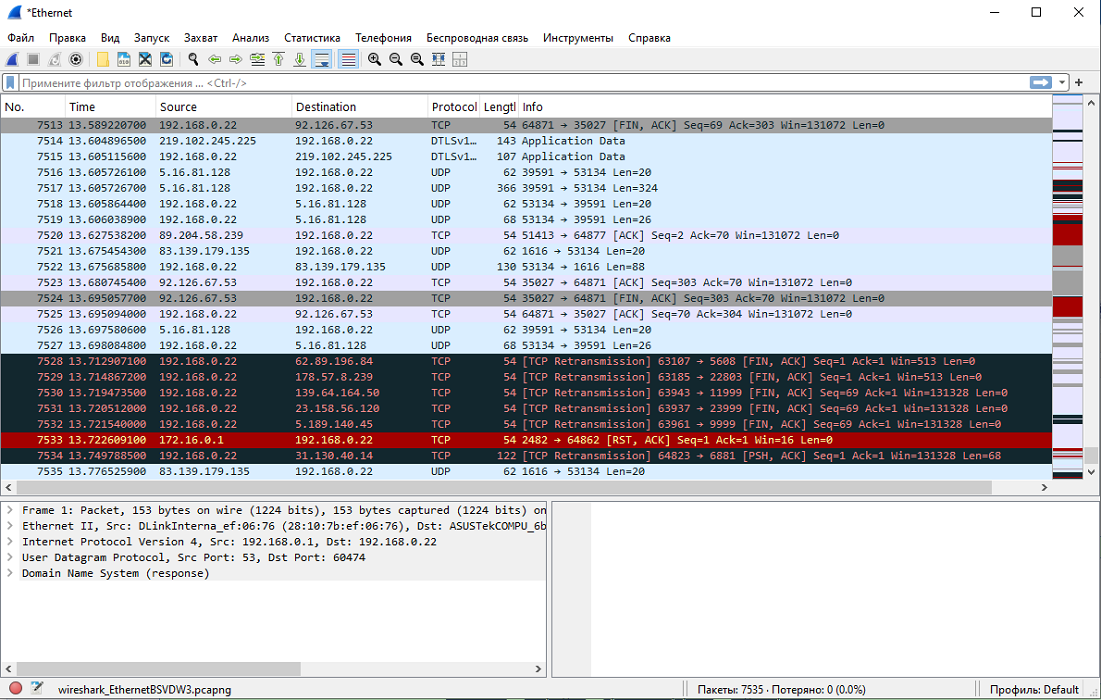Save the capture file icon

(x=124, y=60)
